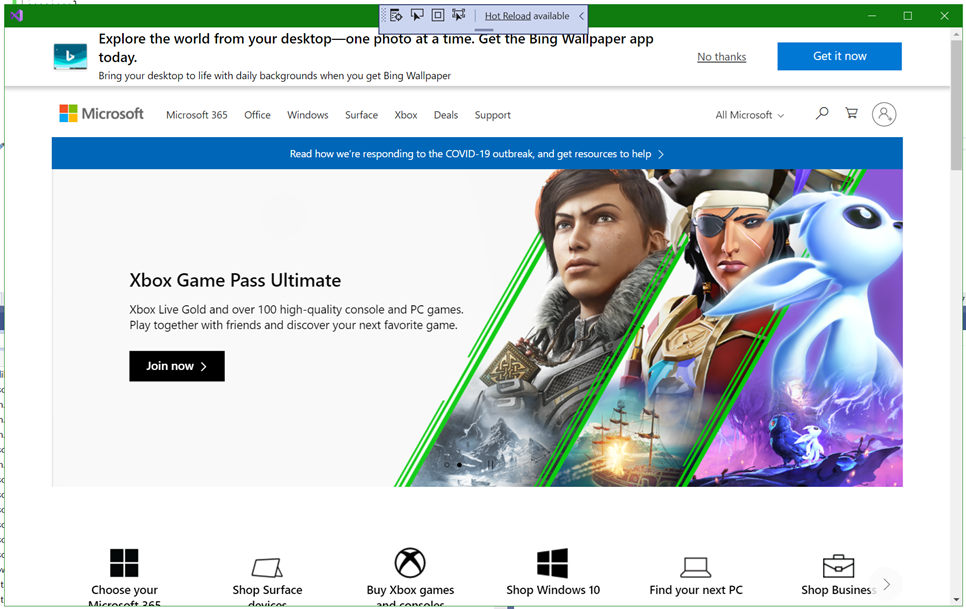Click the Xbox Game Pass Ultimate heading

pos(235,280)
